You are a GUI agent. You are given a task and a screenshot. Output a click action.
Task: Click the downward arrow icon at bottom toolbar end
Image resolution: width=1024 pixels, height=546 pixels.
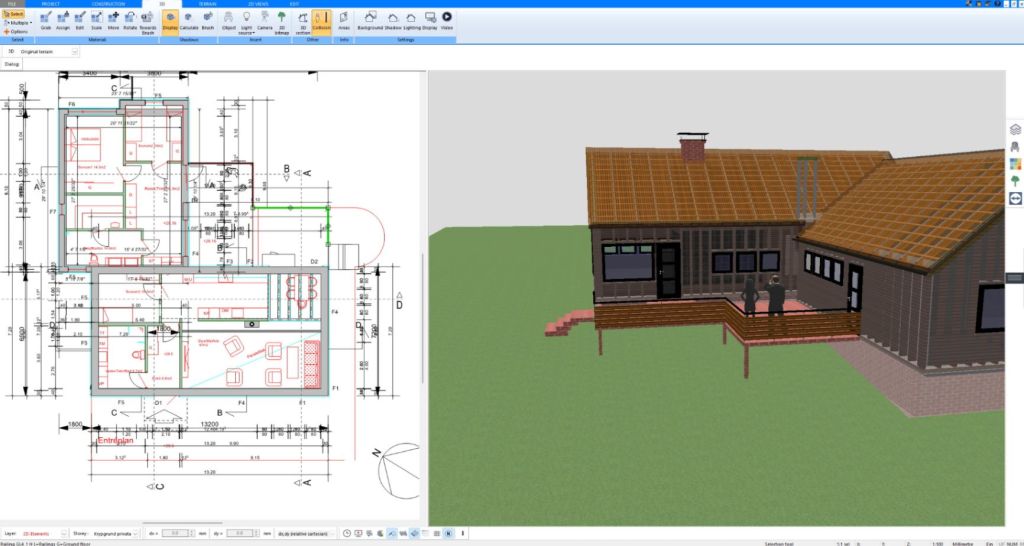click(x=463, y=534)
